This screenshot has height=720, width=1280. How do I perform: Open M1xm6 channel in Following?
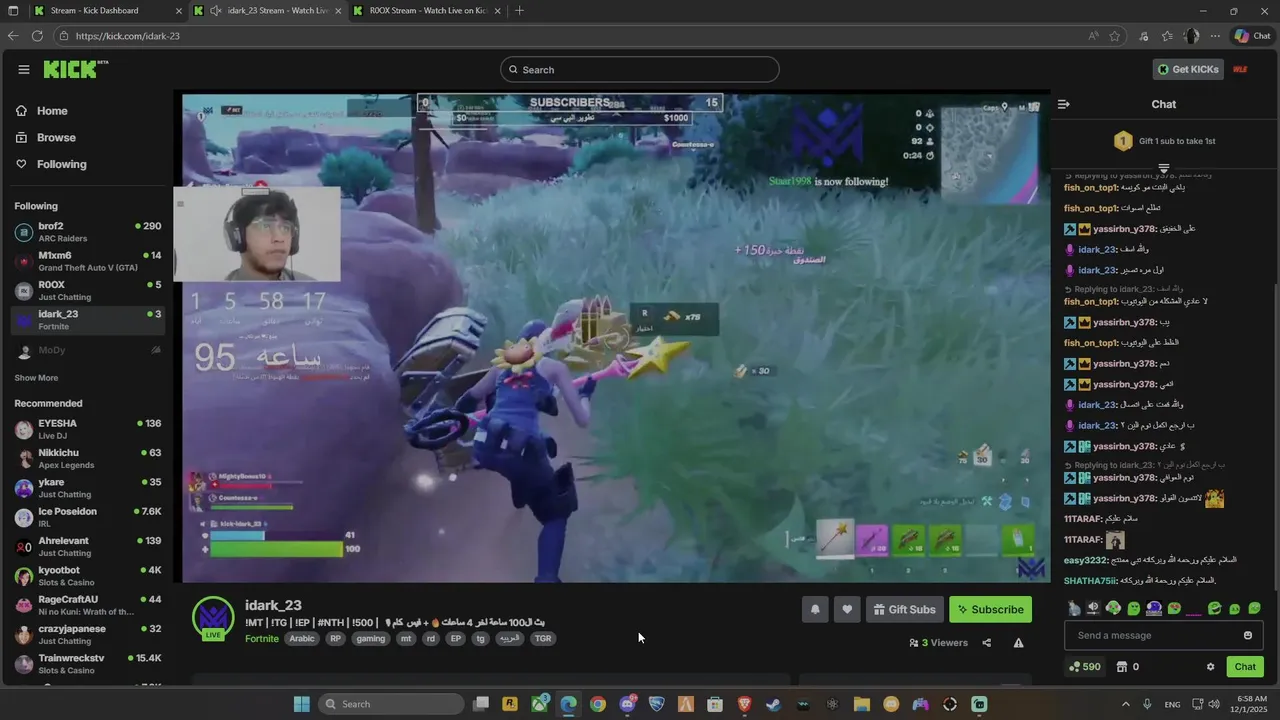pos(87,262)
